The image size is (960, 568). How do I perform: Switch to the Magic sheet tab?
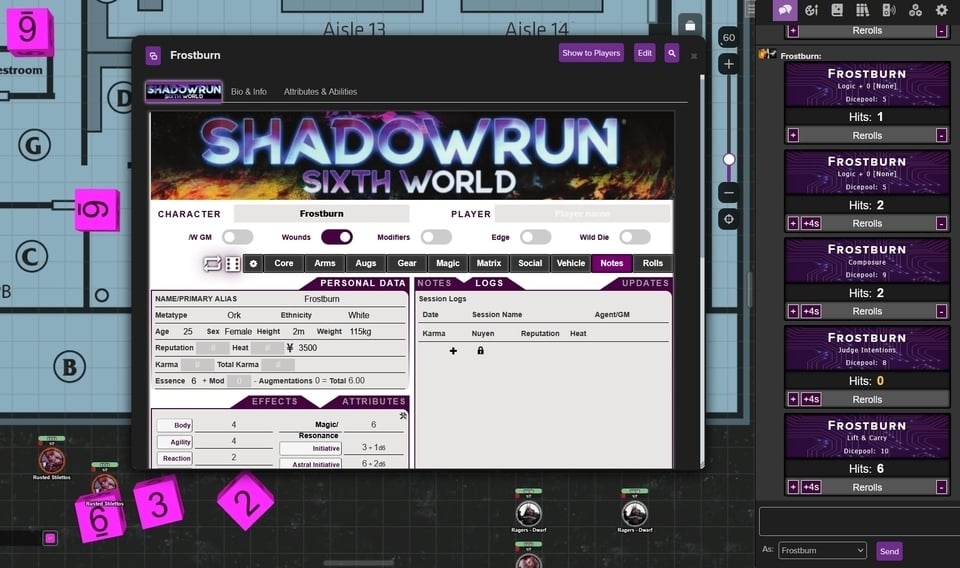448,263
